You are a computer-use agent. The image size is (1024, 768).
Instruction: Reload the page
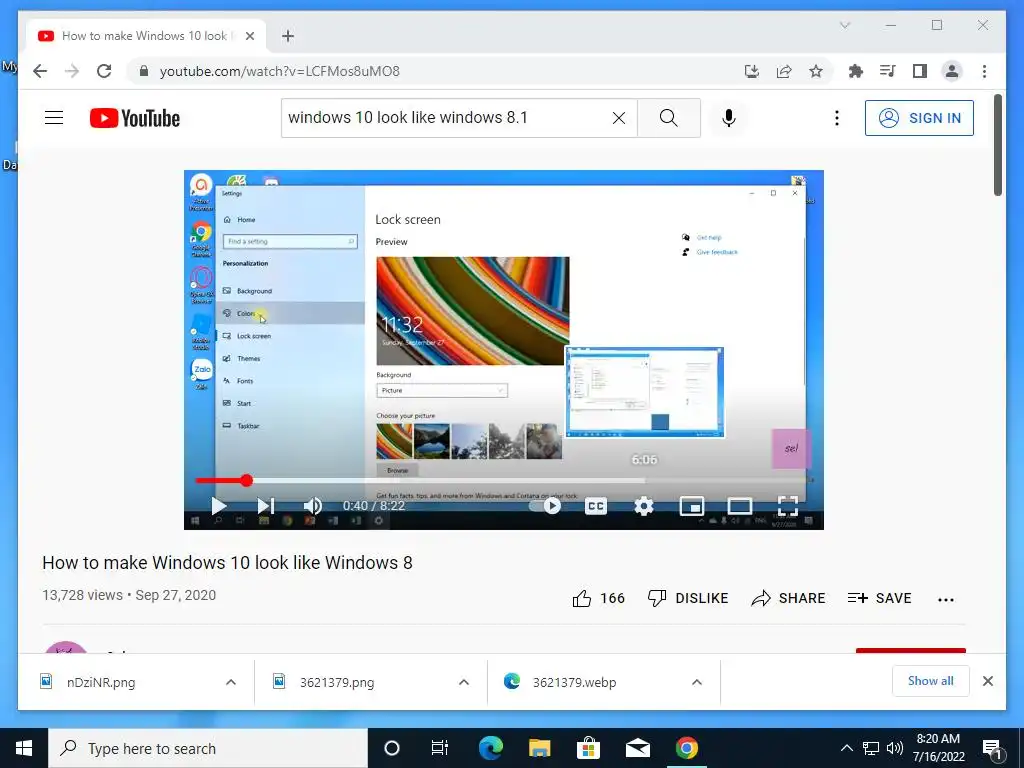104,71
